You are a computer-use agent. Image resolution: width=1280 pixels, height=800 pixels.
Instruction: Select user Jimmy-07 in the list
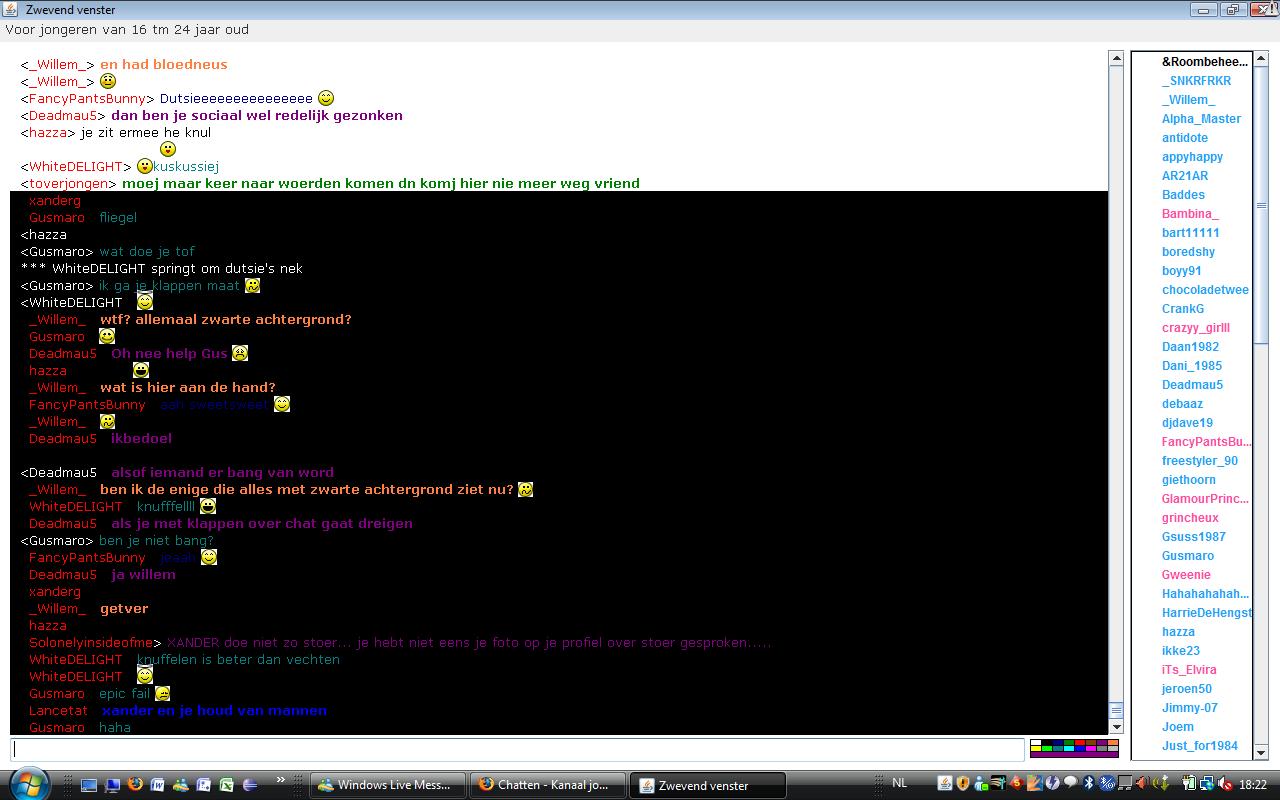point(1189,708)
